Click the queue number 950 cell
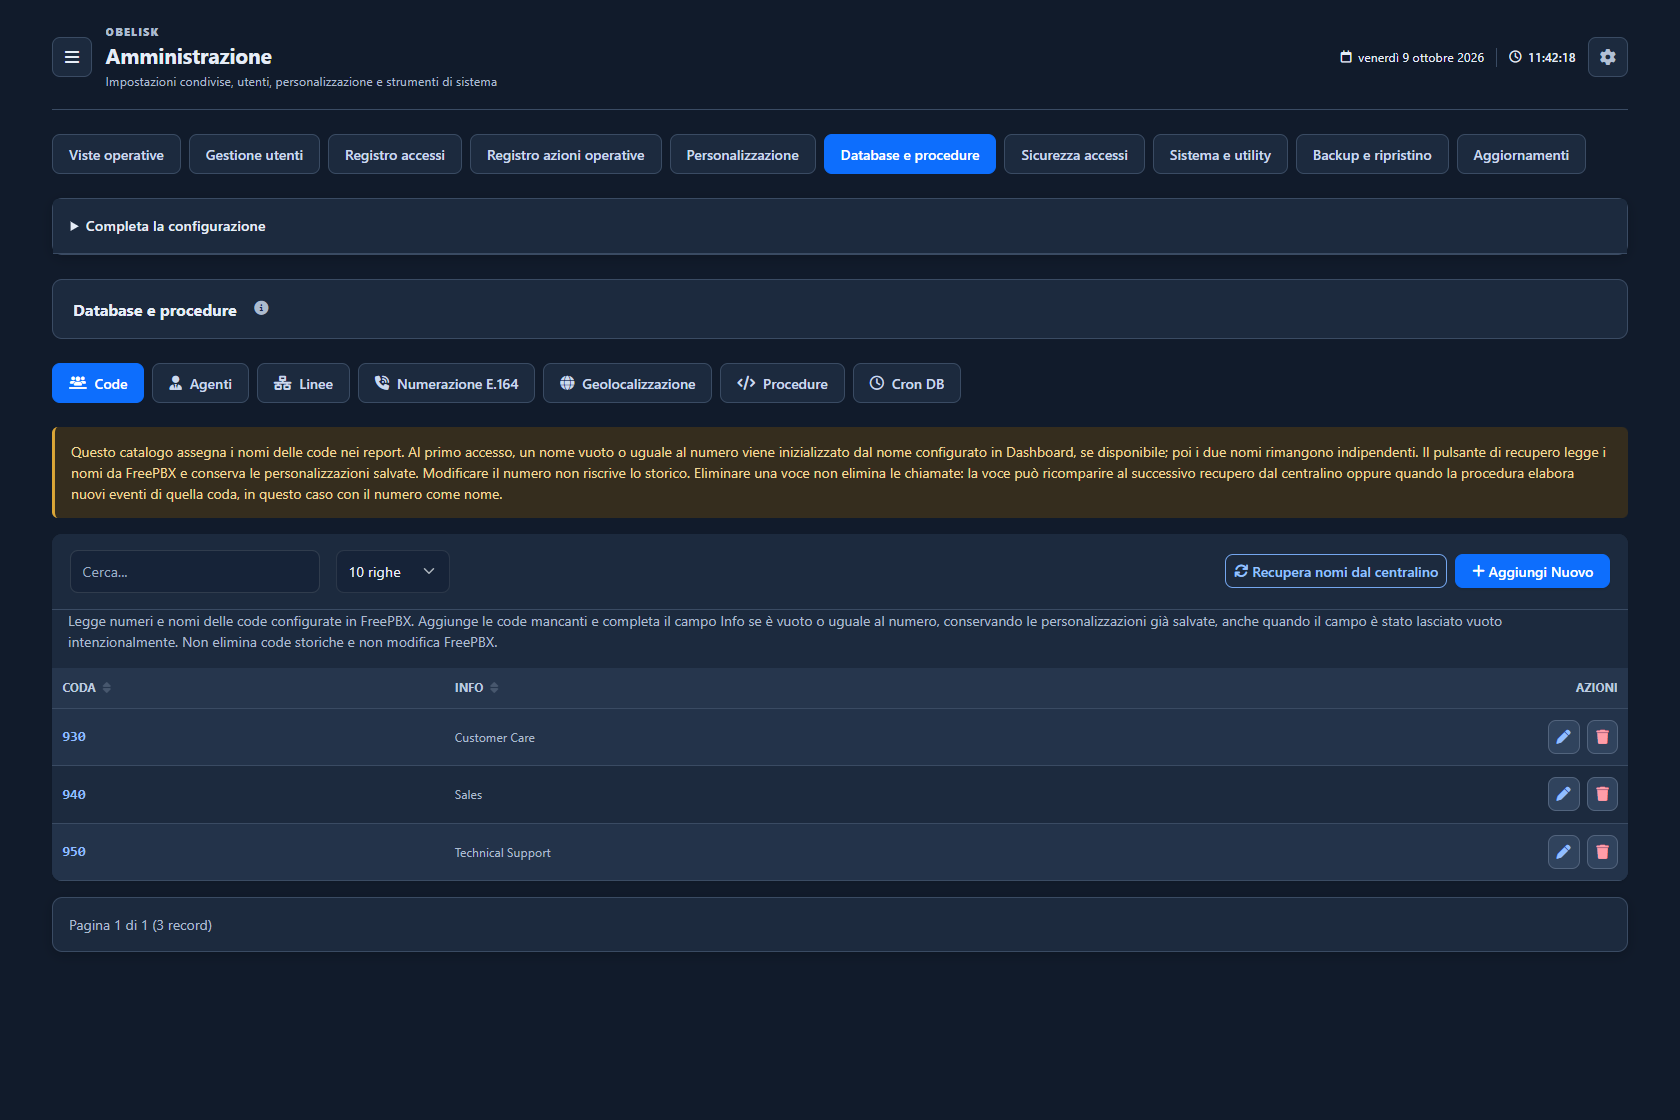 coord(74,852)
